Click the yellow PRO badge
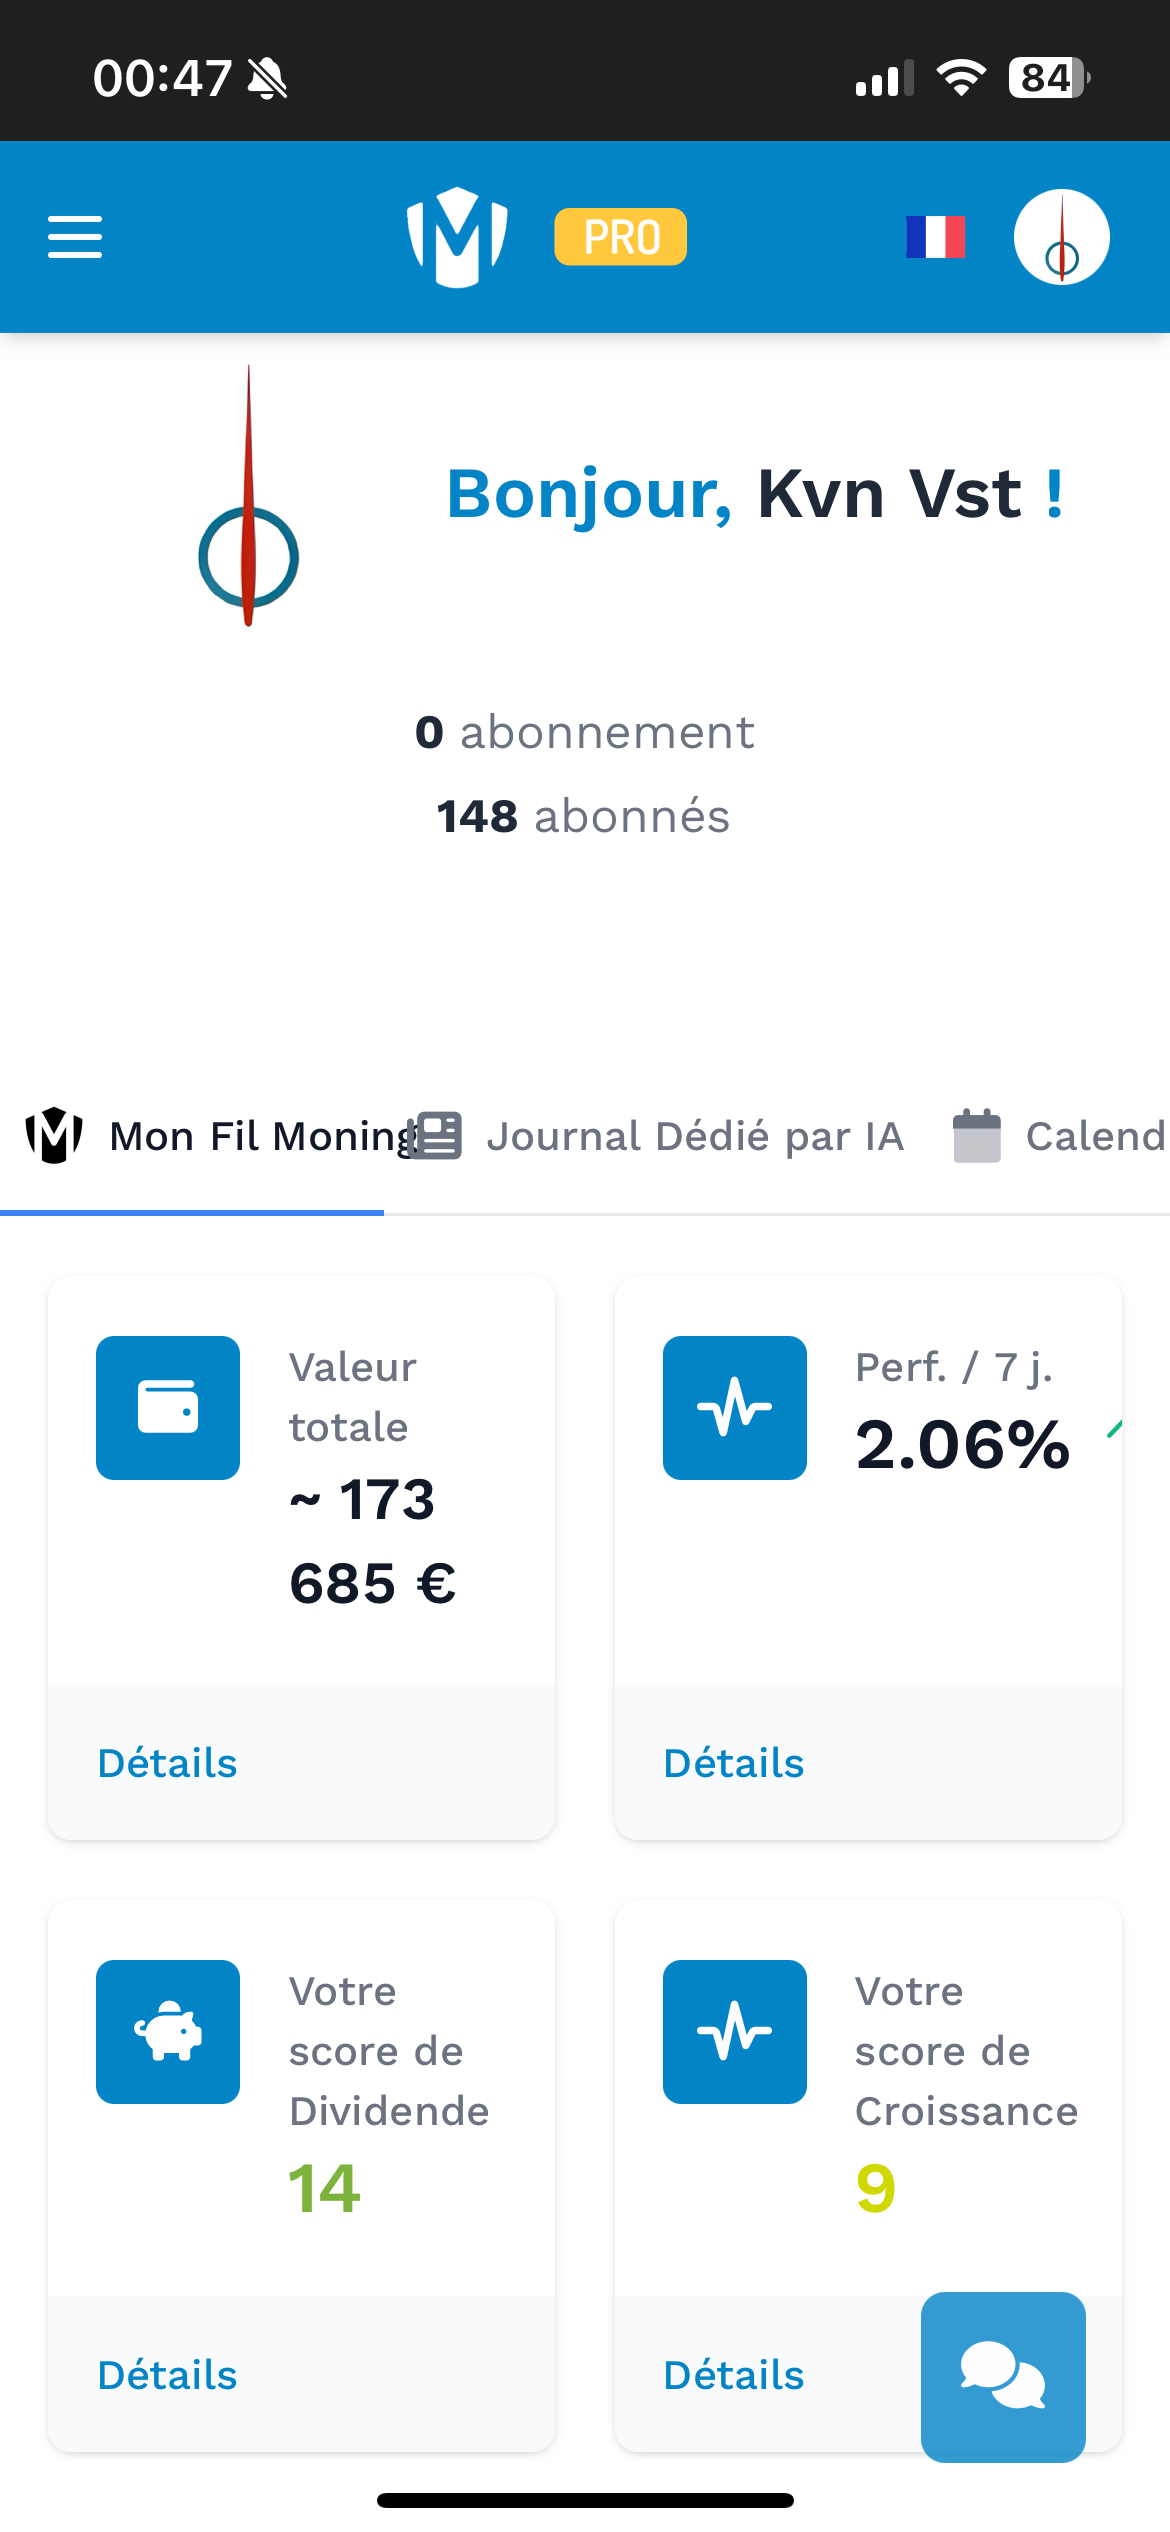Image resolution: width=1170 pixels, height=2532 pixels. click(x=620, y=237)
